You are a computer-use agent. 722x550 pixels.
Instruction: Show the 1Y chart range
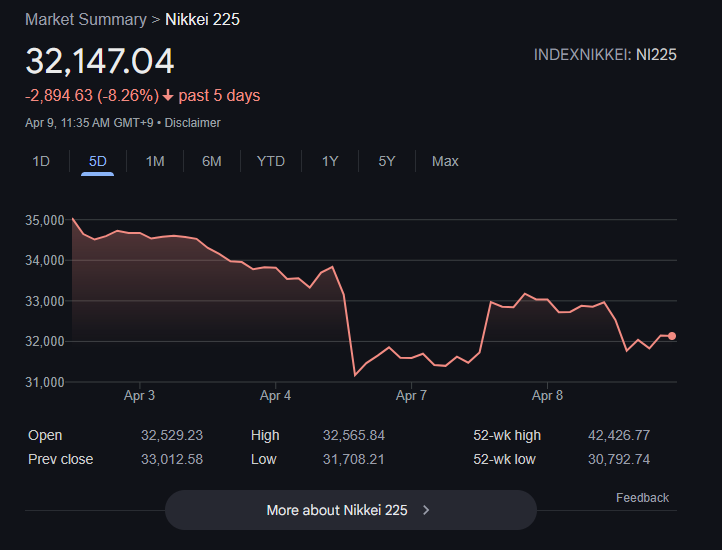tap(330, 161)
